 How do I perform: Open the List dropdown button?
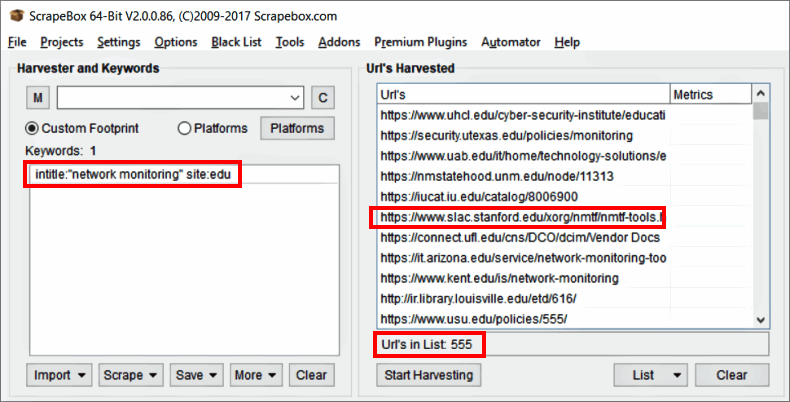click(x=651, y=375)
